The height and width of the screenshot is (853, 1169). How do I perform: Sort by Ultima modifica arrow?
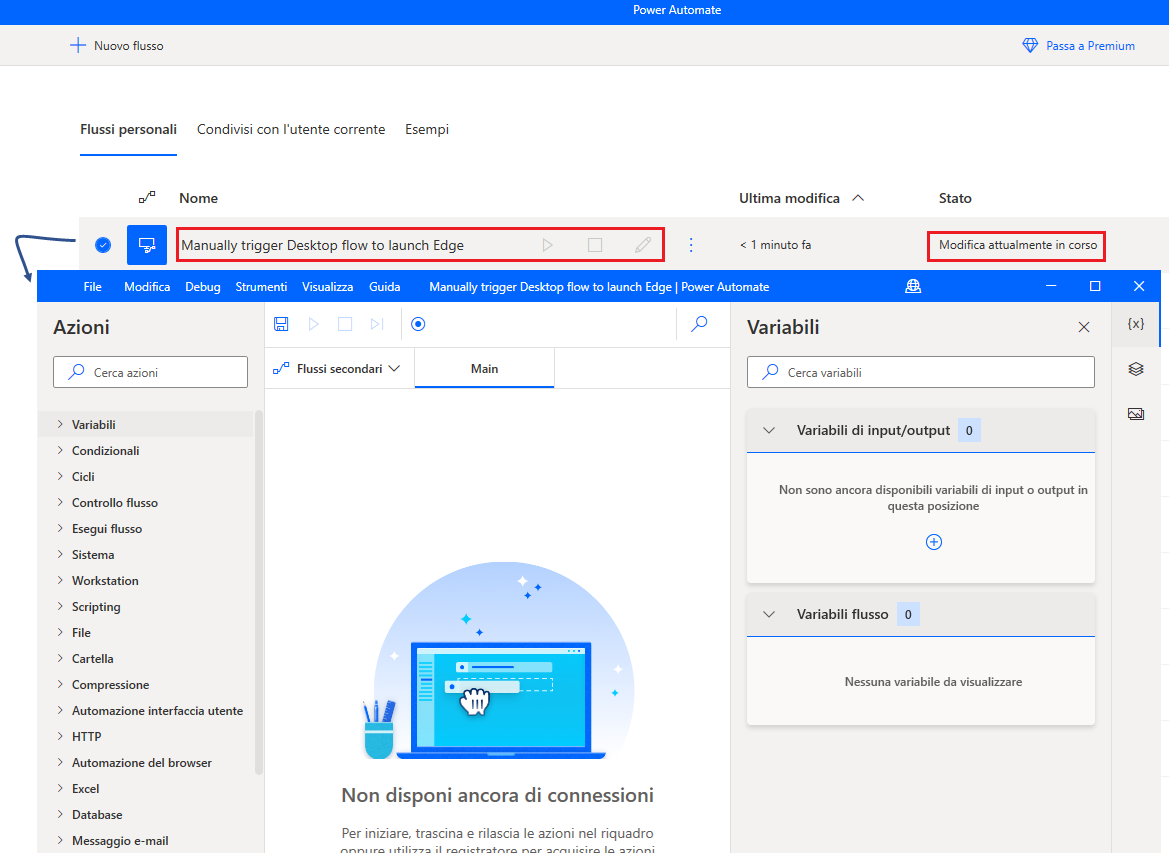click(x=858, y=198)
